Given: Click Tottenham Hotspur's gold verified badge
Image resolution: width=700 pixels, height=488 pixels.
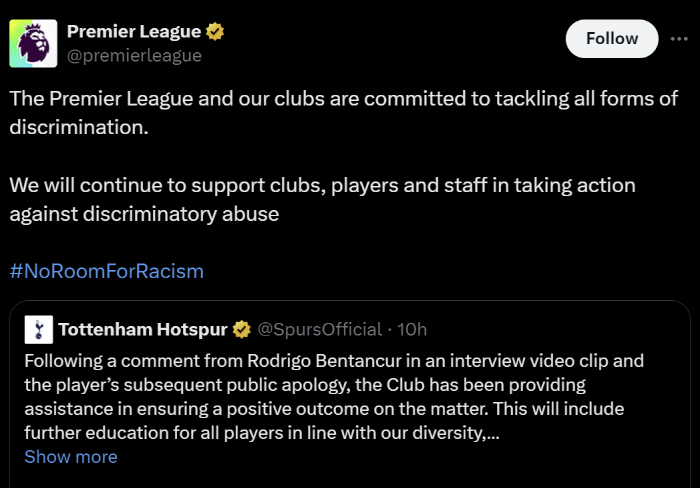Looking at the screenshot, I should [242, 330].
